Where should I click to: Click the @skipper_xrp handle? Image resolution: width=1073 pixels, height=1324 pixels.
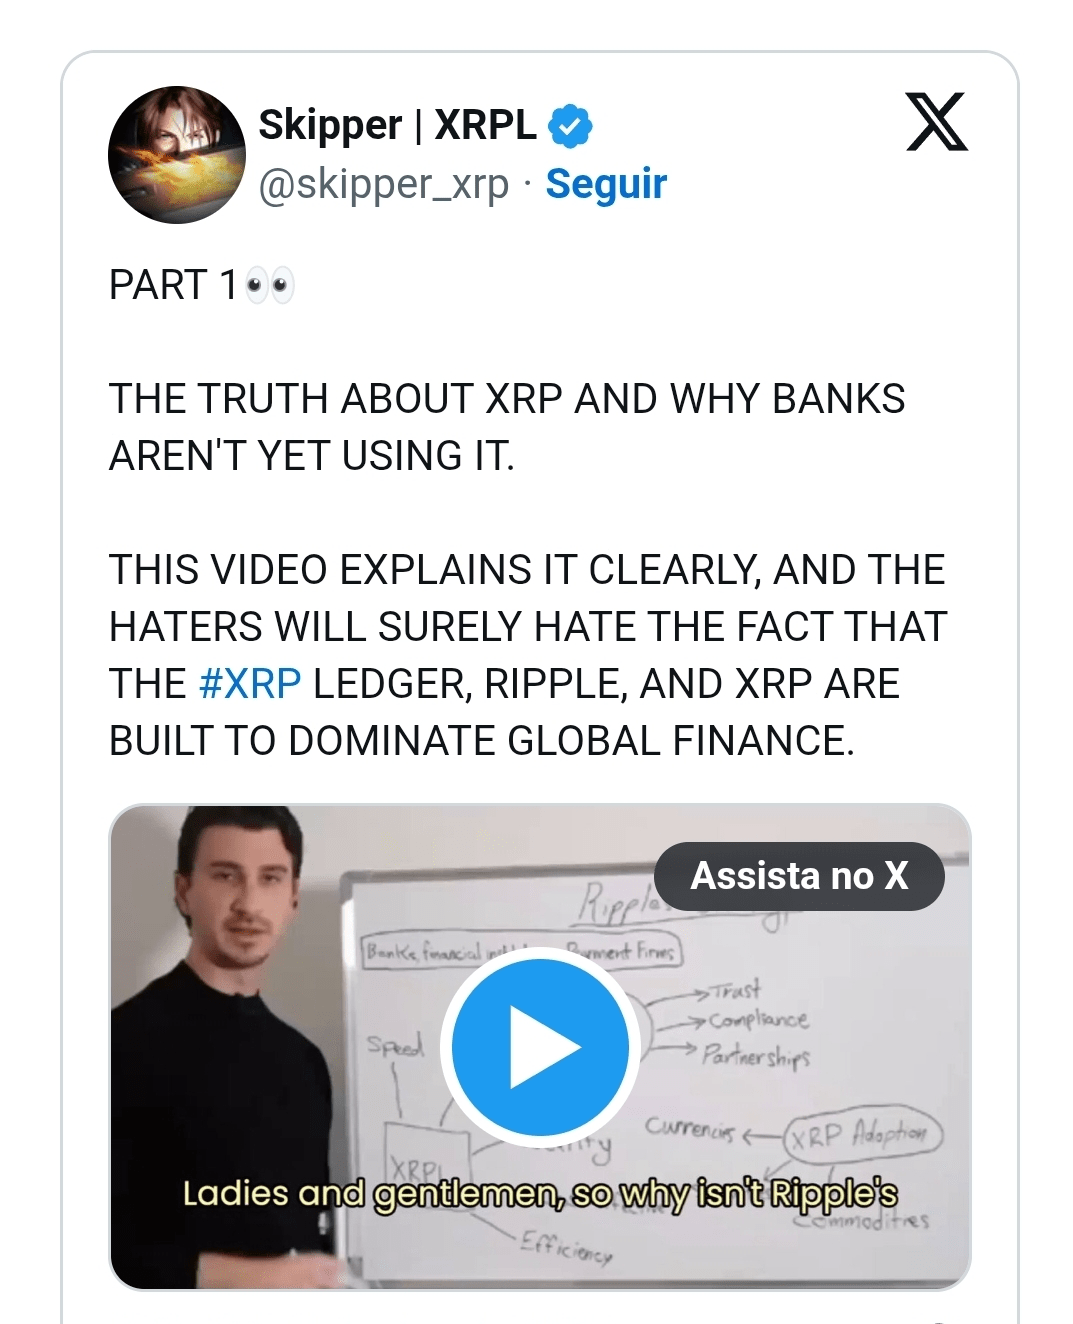(384, 185)
